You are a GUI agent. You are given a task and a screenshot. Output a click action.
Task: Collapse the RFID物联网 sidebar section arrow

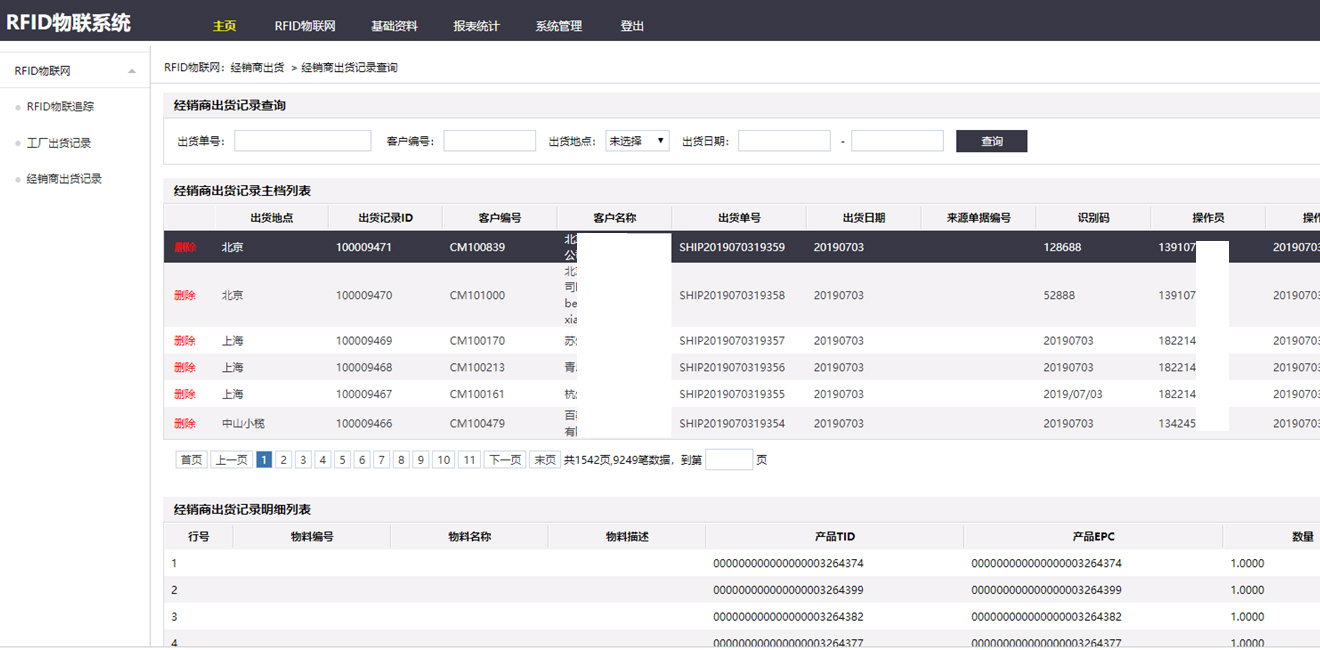click(132, 71)
